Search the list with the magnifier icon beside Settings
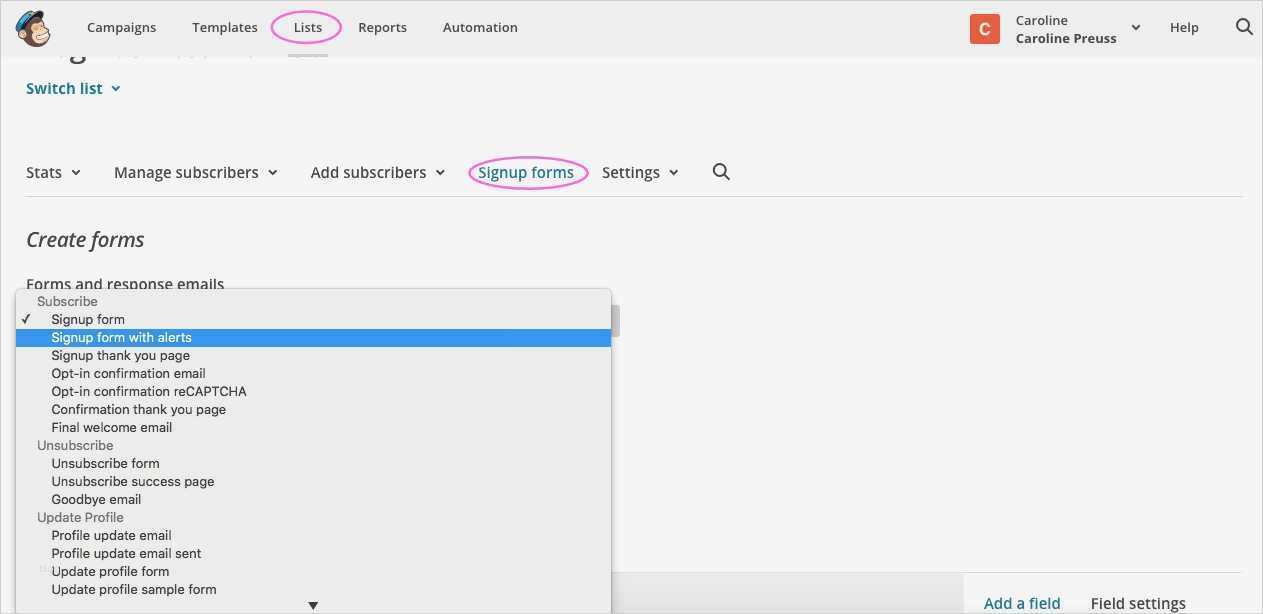This screenshot has width=1263, height=614. (x=721, y=172)
